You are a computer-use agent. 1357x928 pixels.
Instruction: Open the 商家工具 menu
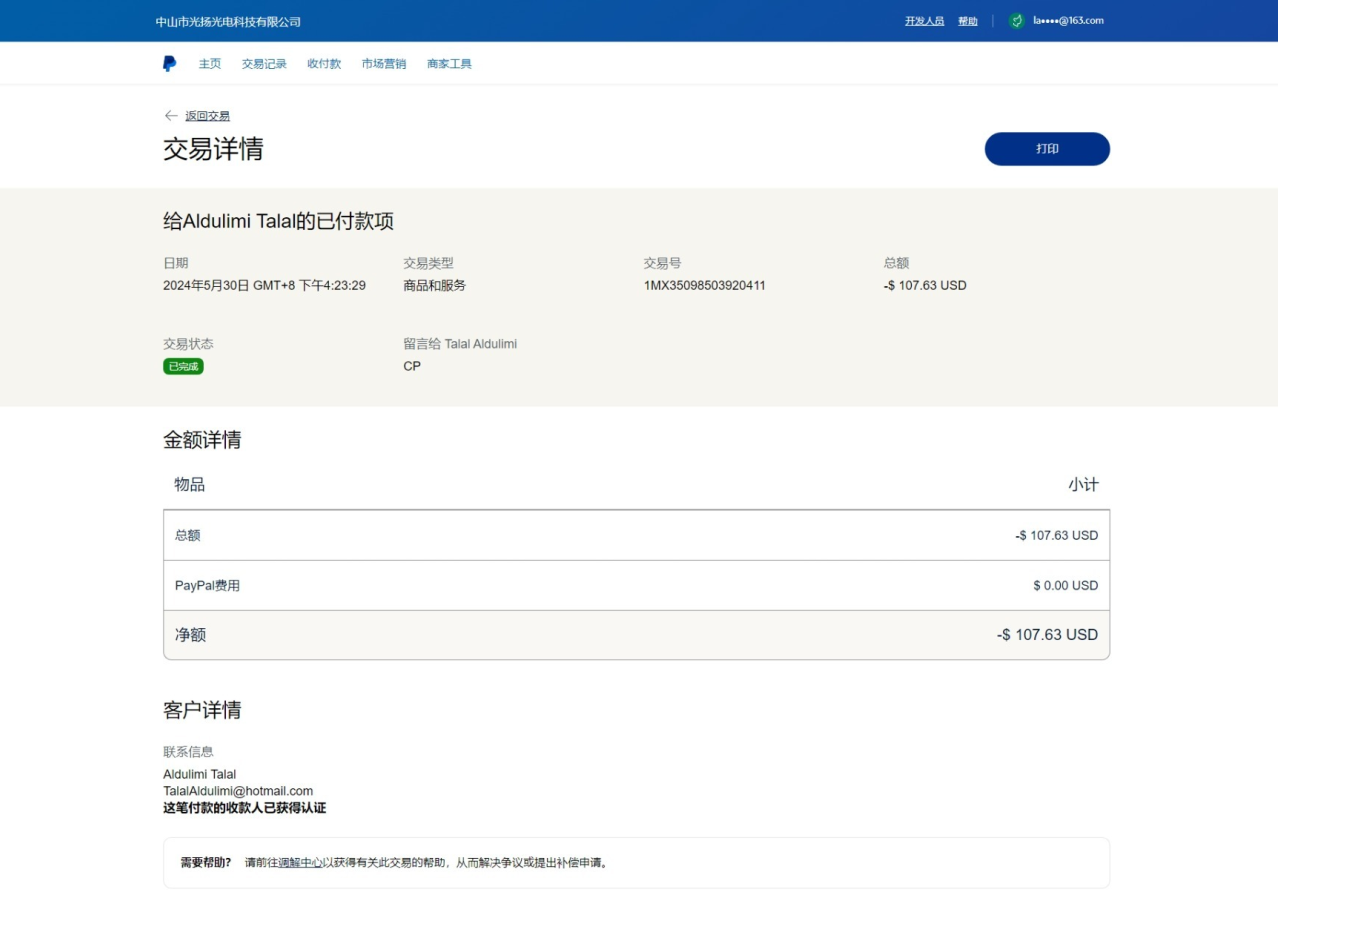(x=449, y=64)
